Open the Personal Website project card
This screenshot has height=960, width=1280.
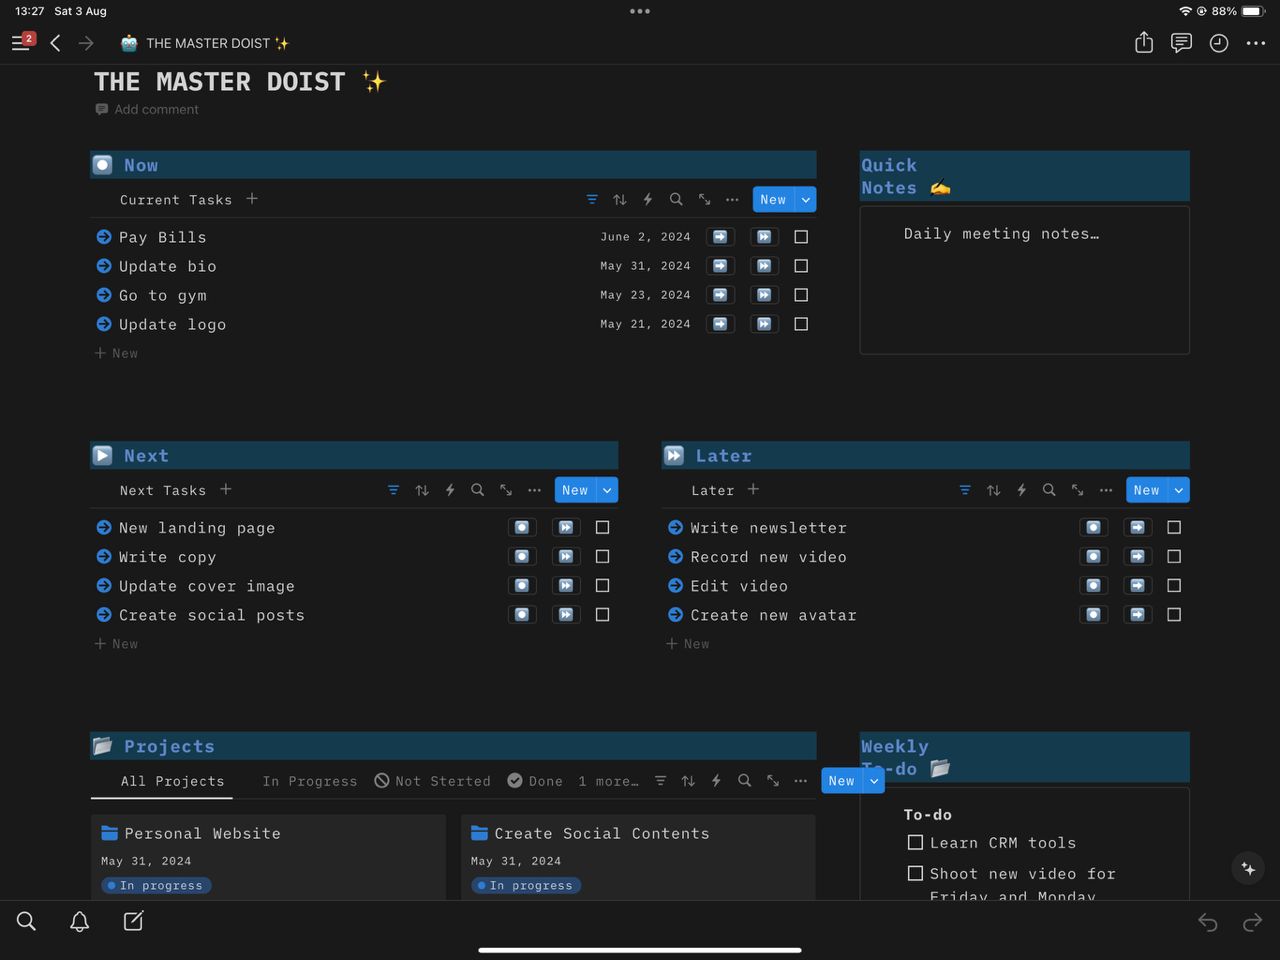tap(268, 857)
